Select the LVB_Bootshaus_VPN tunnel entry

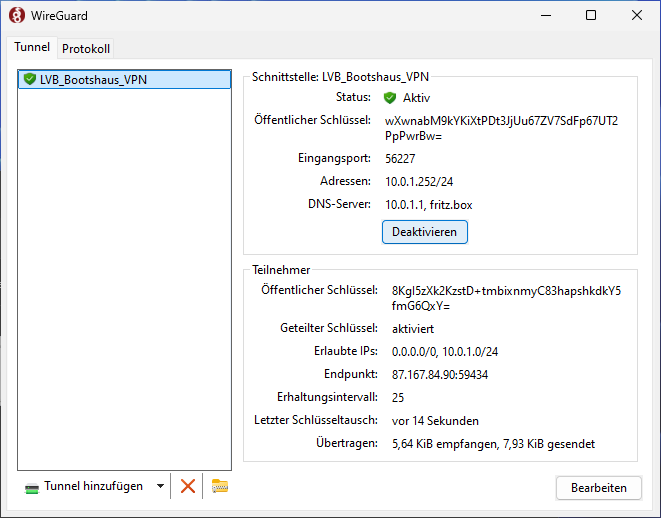click(124, 79)
